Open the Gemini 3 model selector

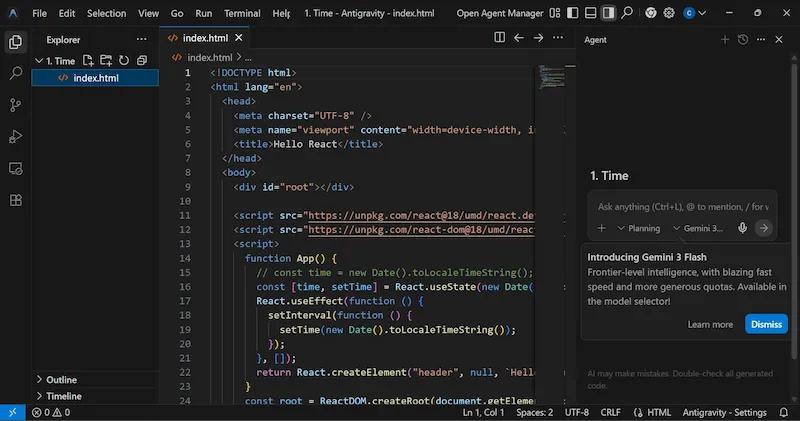point(698,228)
